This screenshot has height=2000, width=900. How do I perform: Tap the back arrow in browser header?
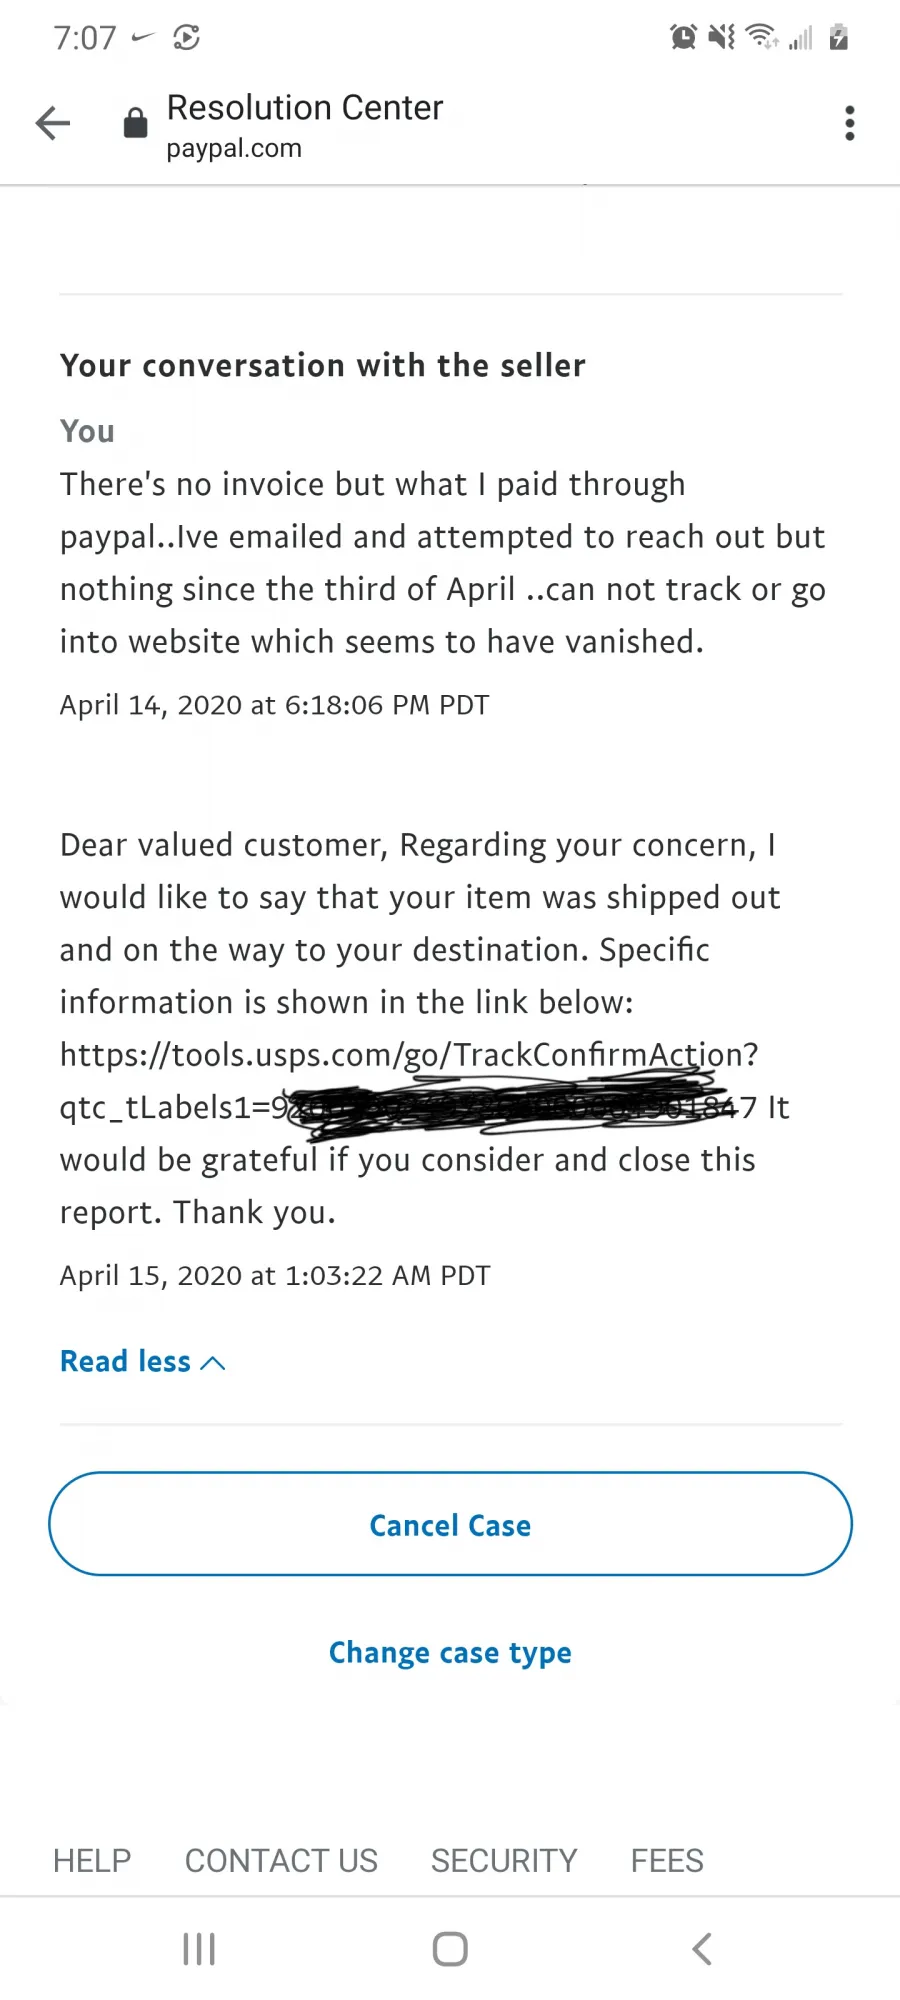pos(53,124)
